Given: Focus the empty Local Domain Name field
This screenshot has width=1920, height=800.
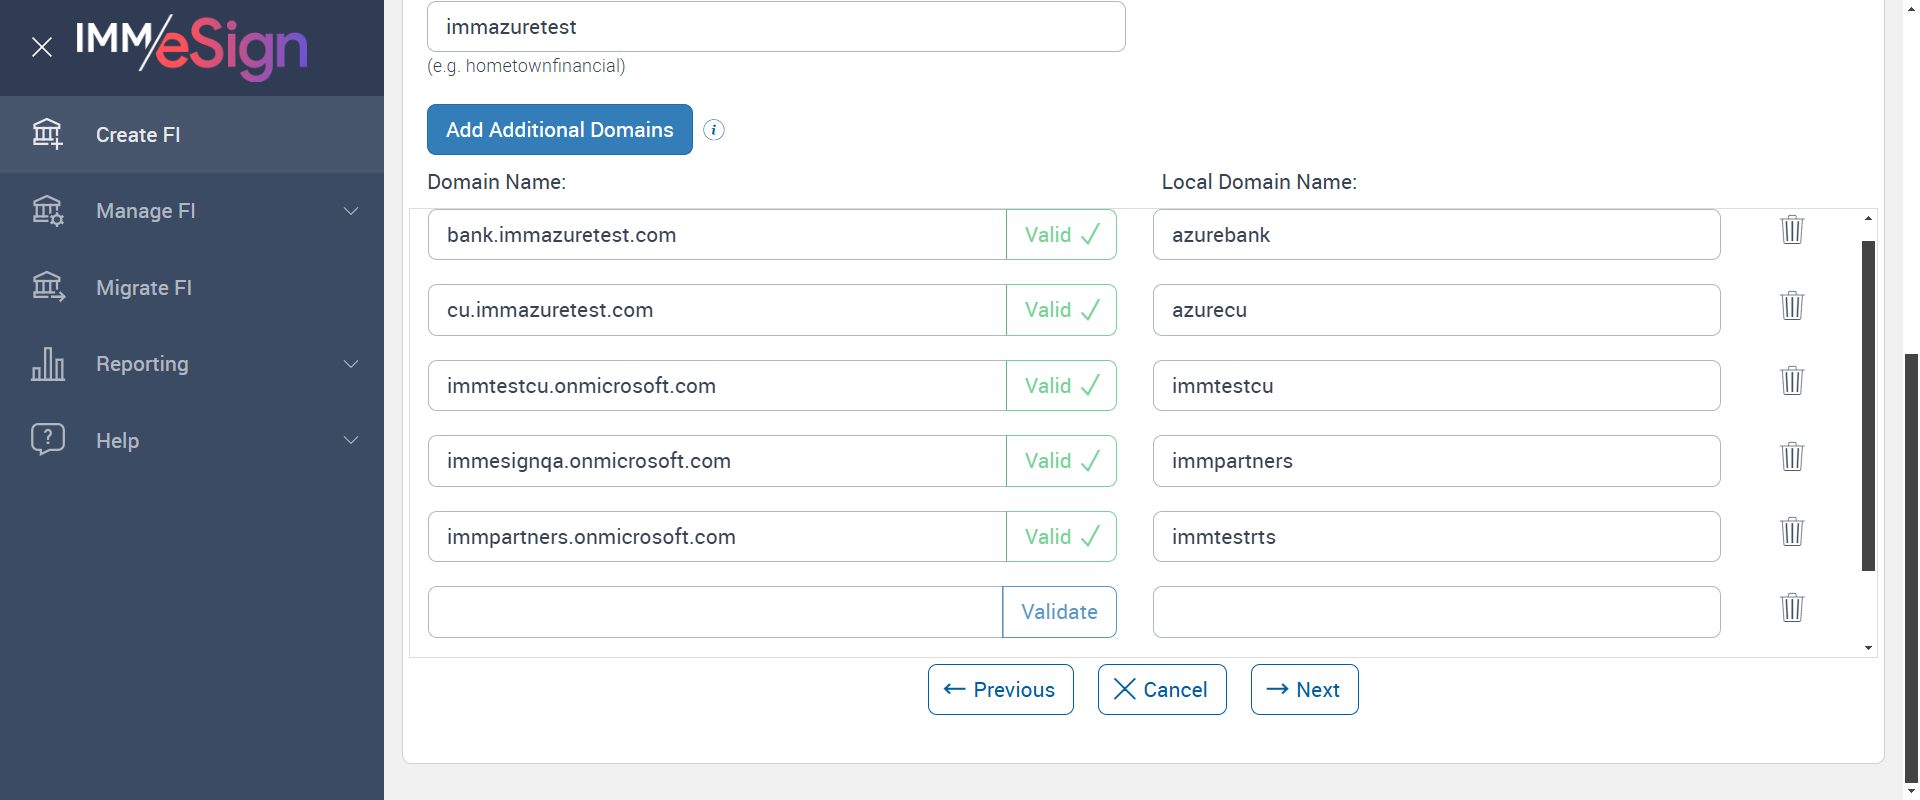Looking at the screenshot, I should click(1435, 612).
